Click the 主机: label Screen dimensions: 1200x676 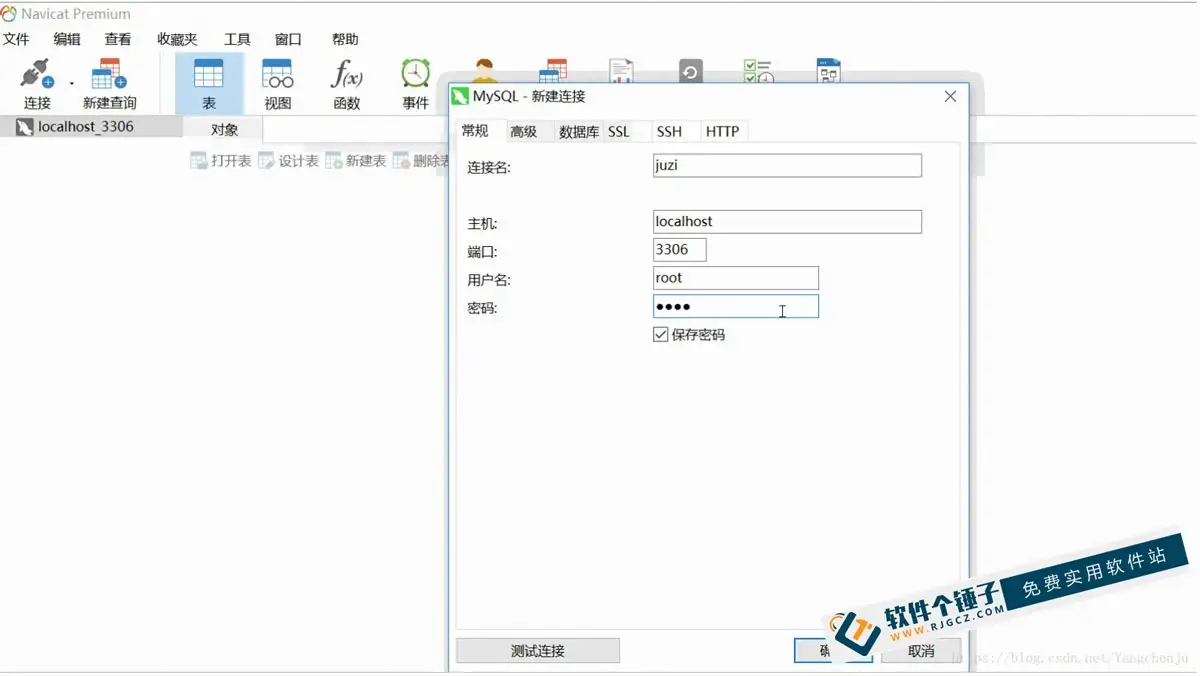(x=482, y=224)
